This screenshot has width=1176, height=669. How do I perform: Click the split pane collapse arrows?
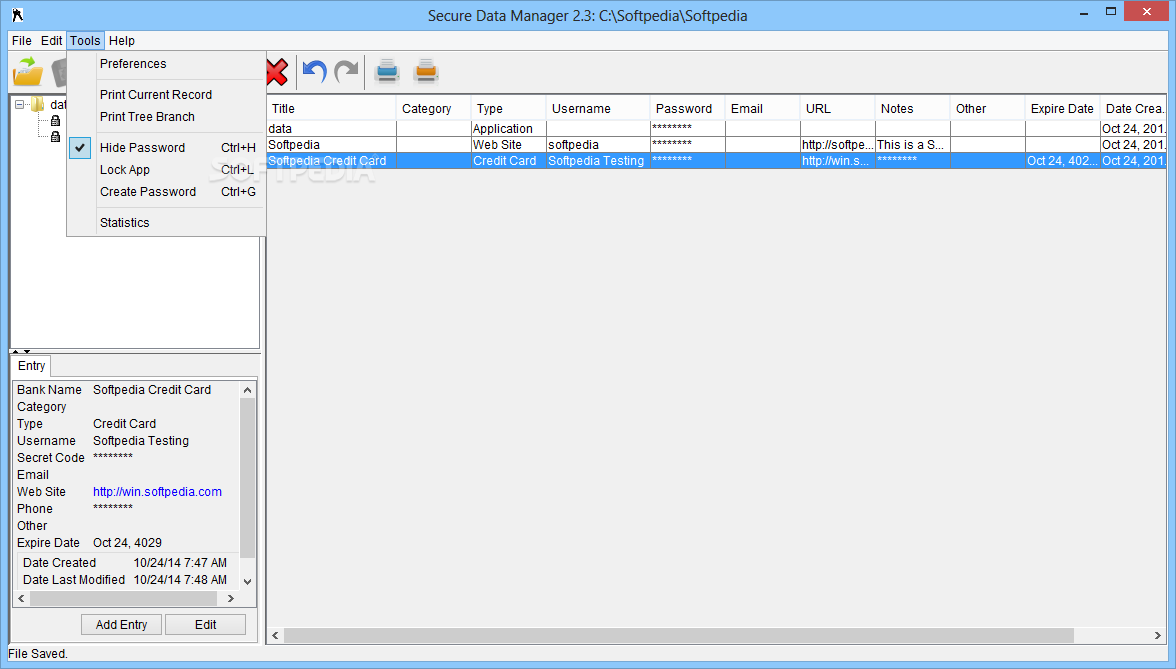point(21,351)
